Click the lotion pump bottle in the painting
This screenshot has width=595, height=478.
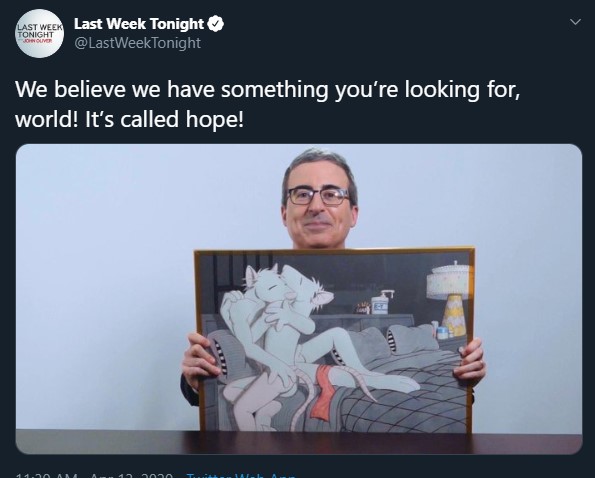pyautogui.click(x=381, y=302)
